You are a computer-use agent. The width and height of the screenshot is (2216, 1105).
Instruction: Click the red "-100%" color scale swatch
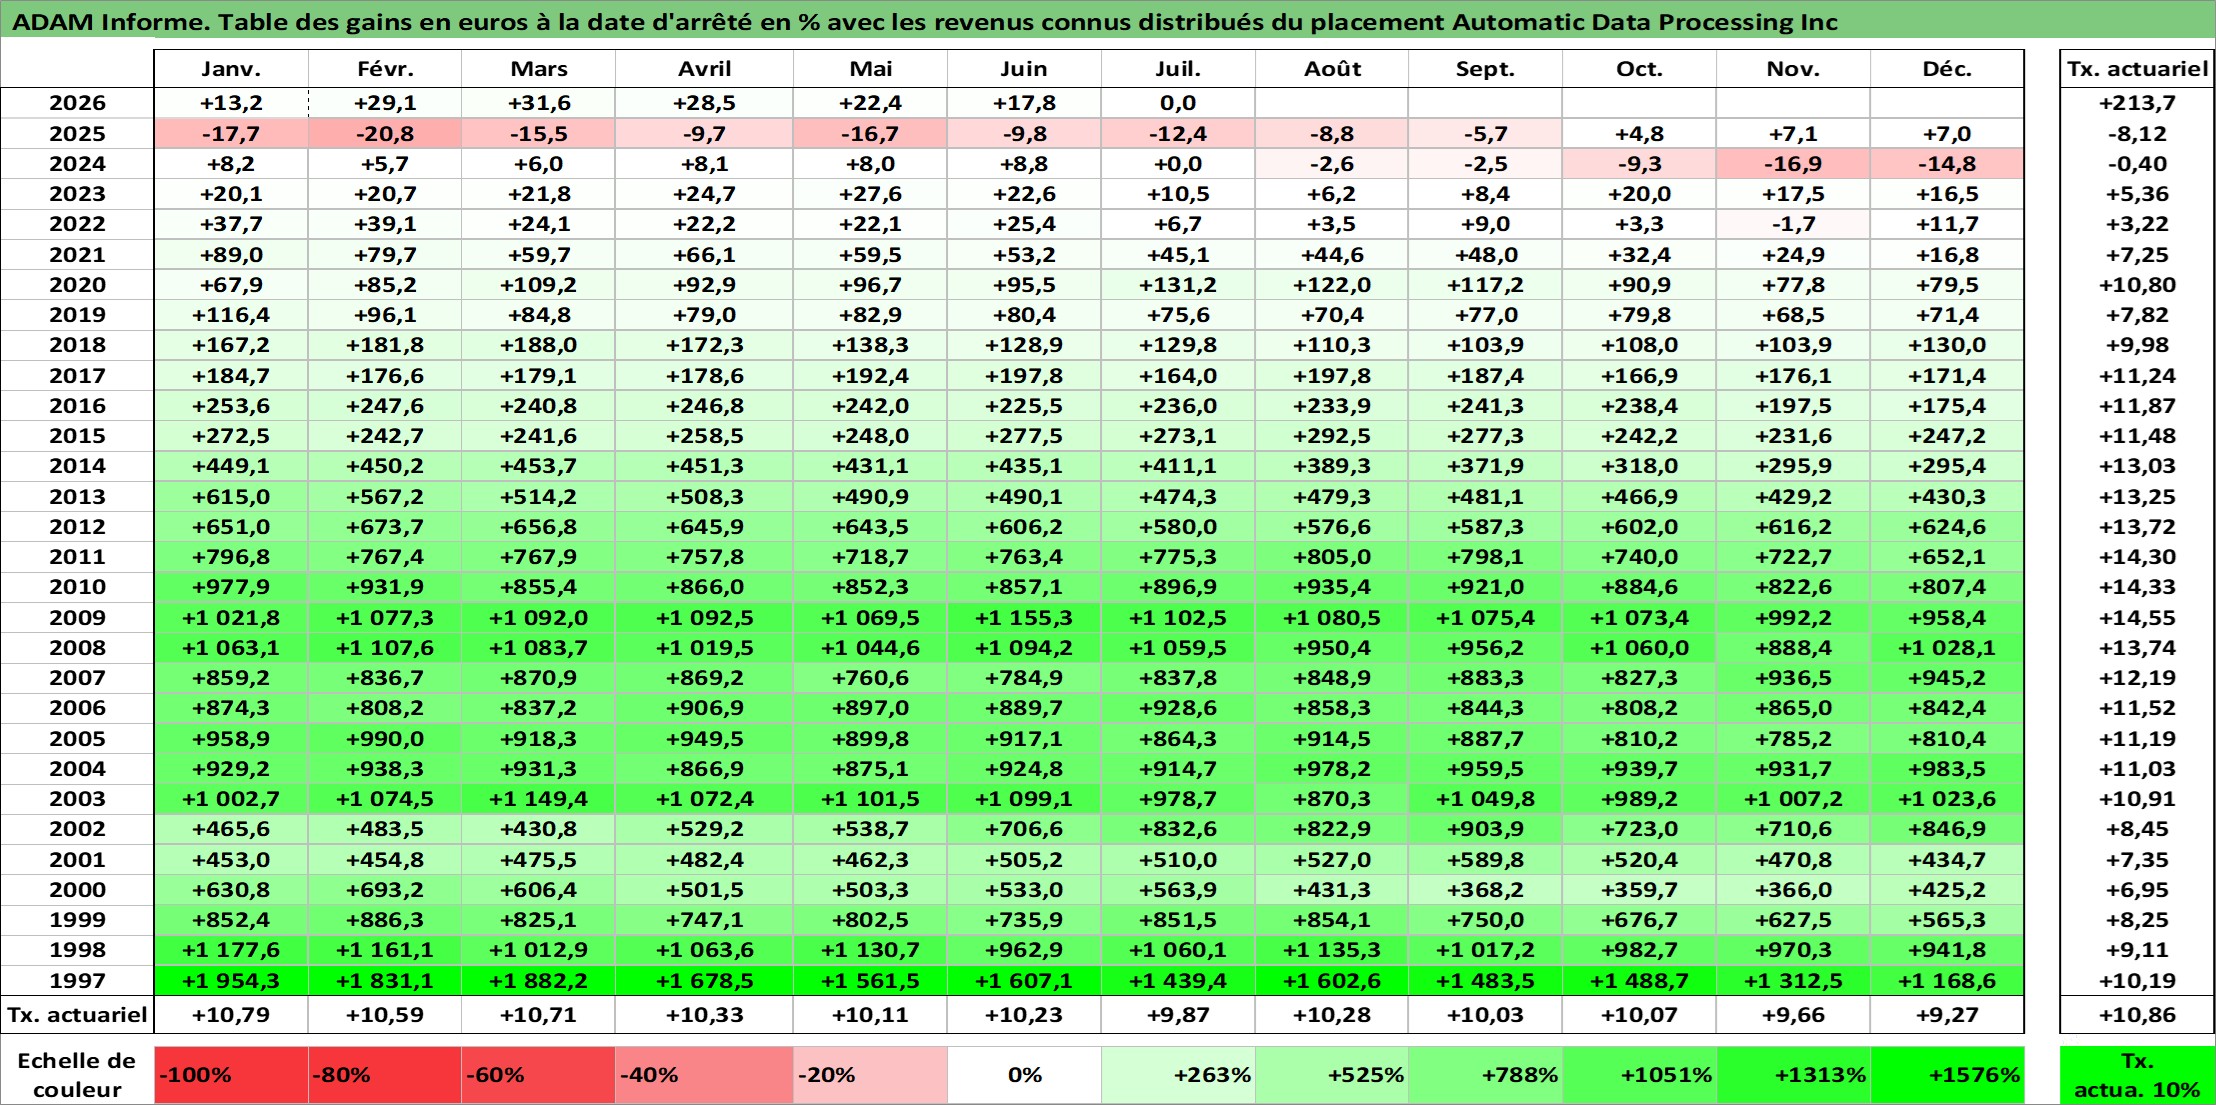tap(231, 1075)
